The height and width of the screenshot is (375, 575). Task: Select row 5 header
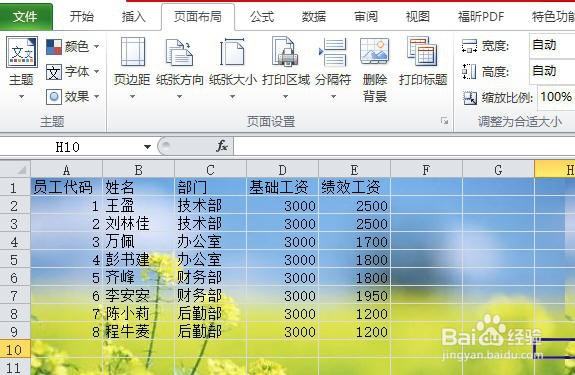(x=15, y=260)
